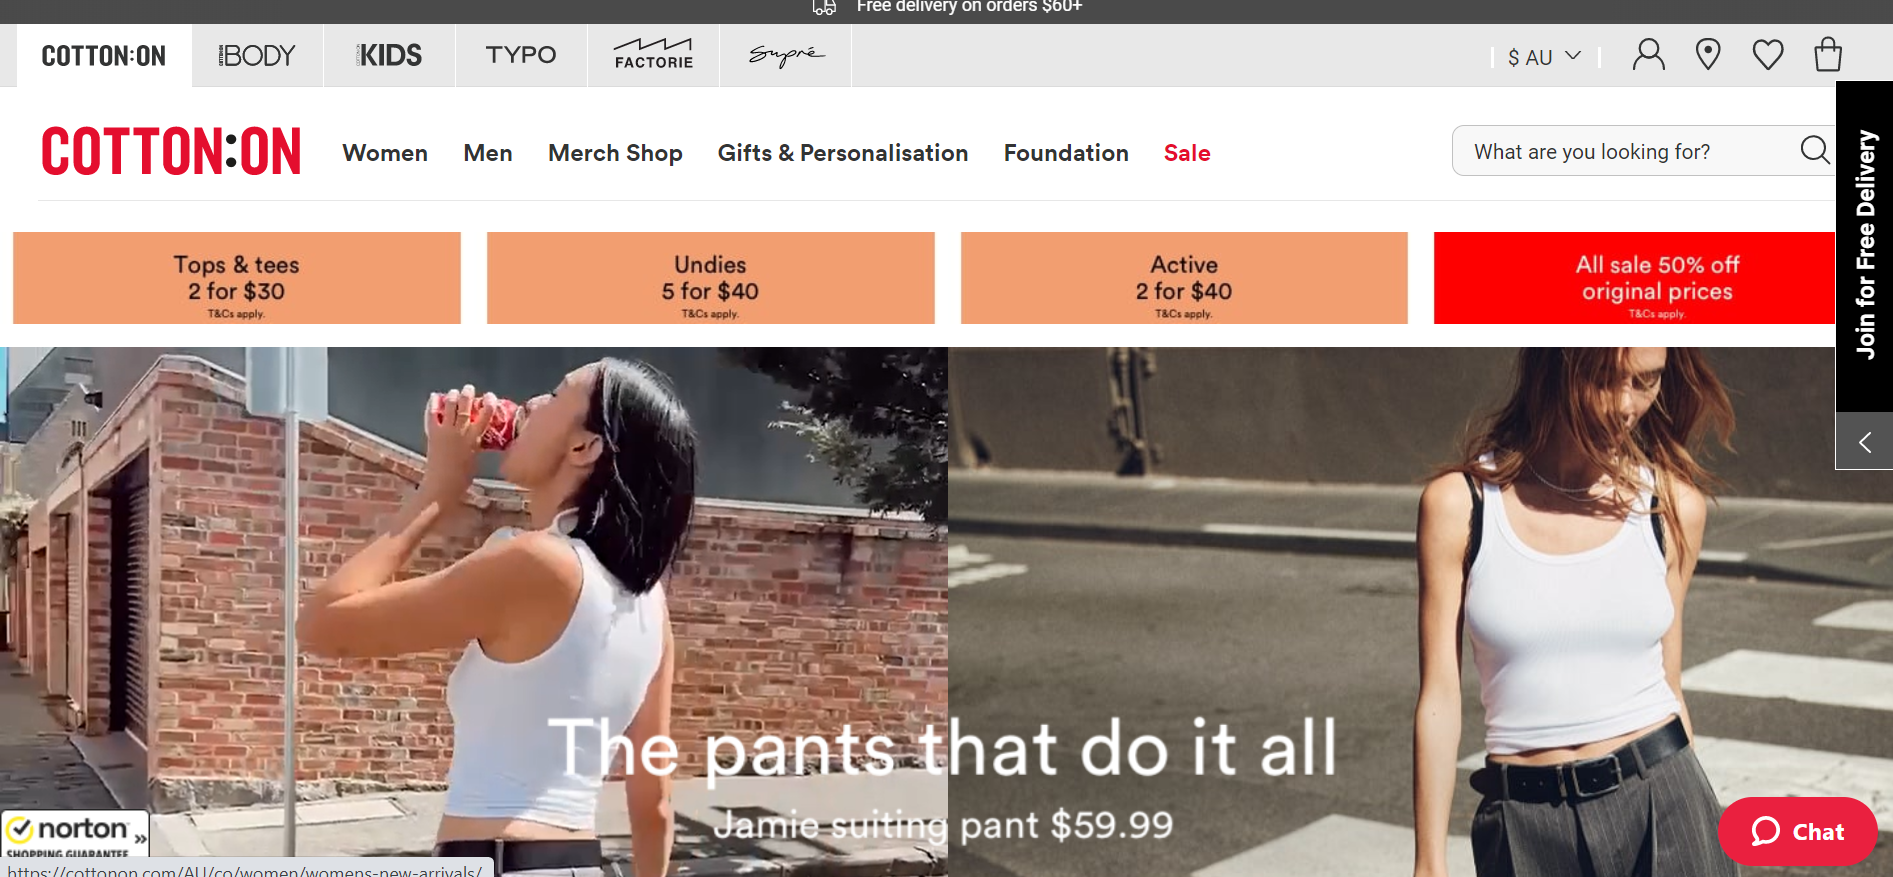Viewport: 1893px width, 877px height.
Task: Open the wishlist heart icon
Action: 1767,55
